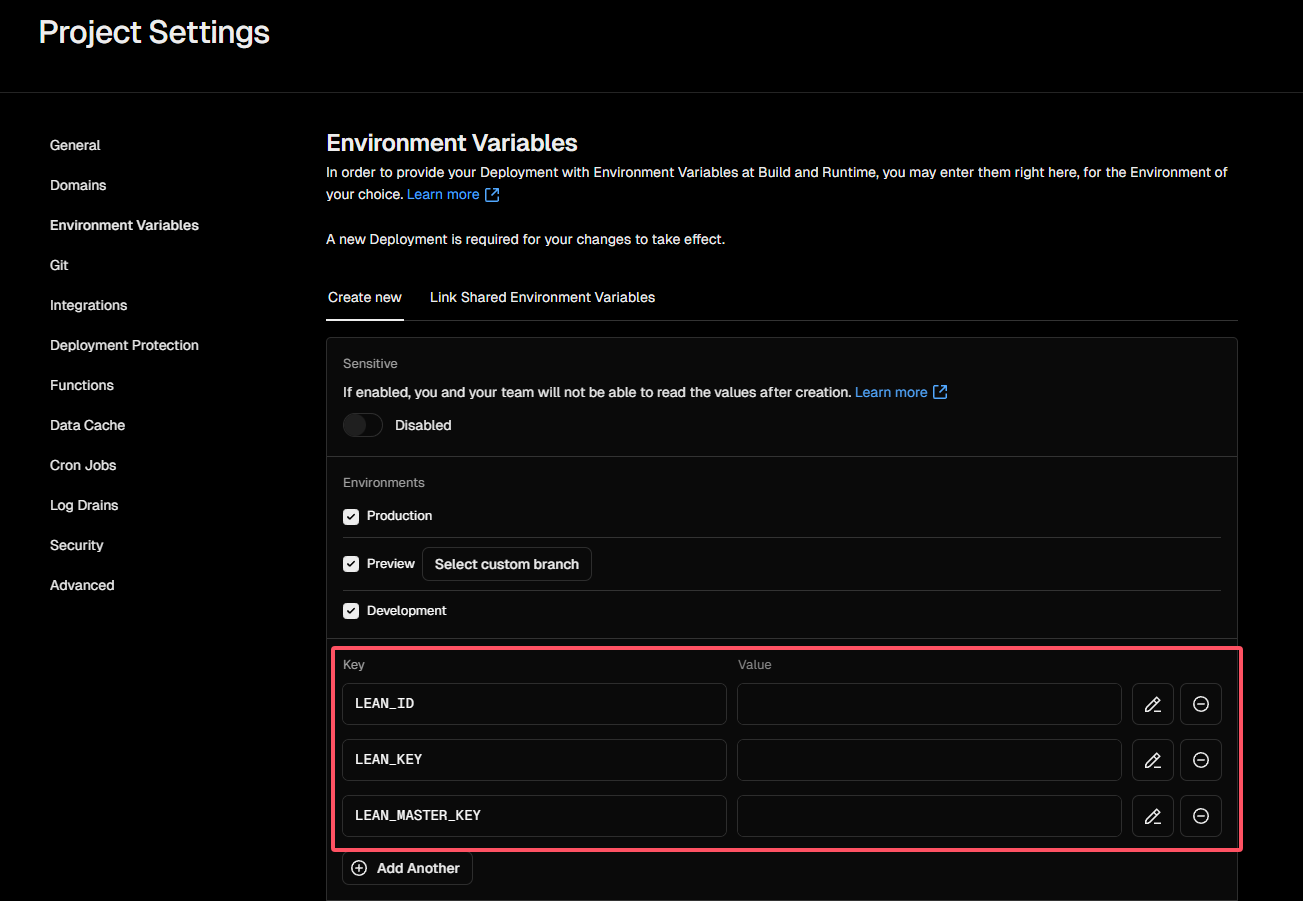
Task: Click the plus icon in Add Another
Action: (359, 868)
